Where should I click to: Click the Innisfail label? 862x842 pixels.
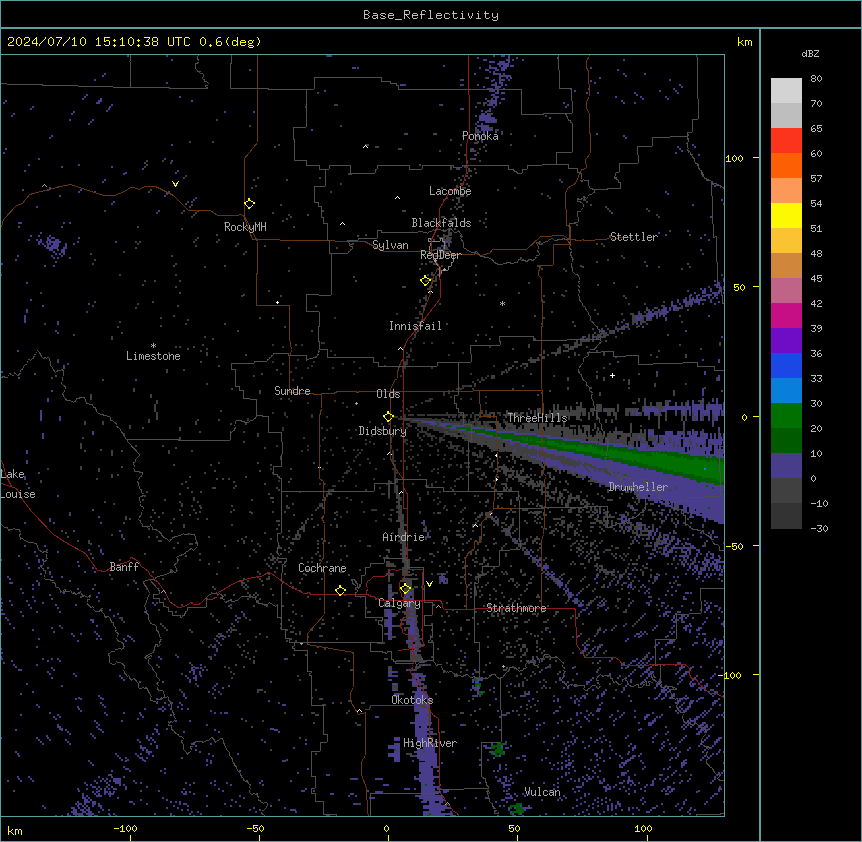pyautogui.click(x=415, y=326)
